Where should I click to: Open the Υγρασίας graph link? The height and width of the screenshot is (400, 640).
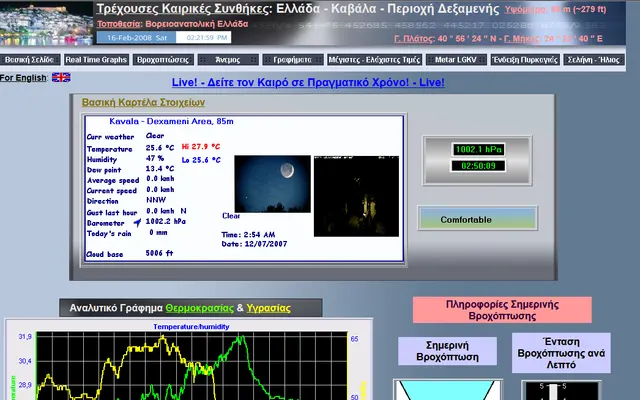tap(269, 308)
